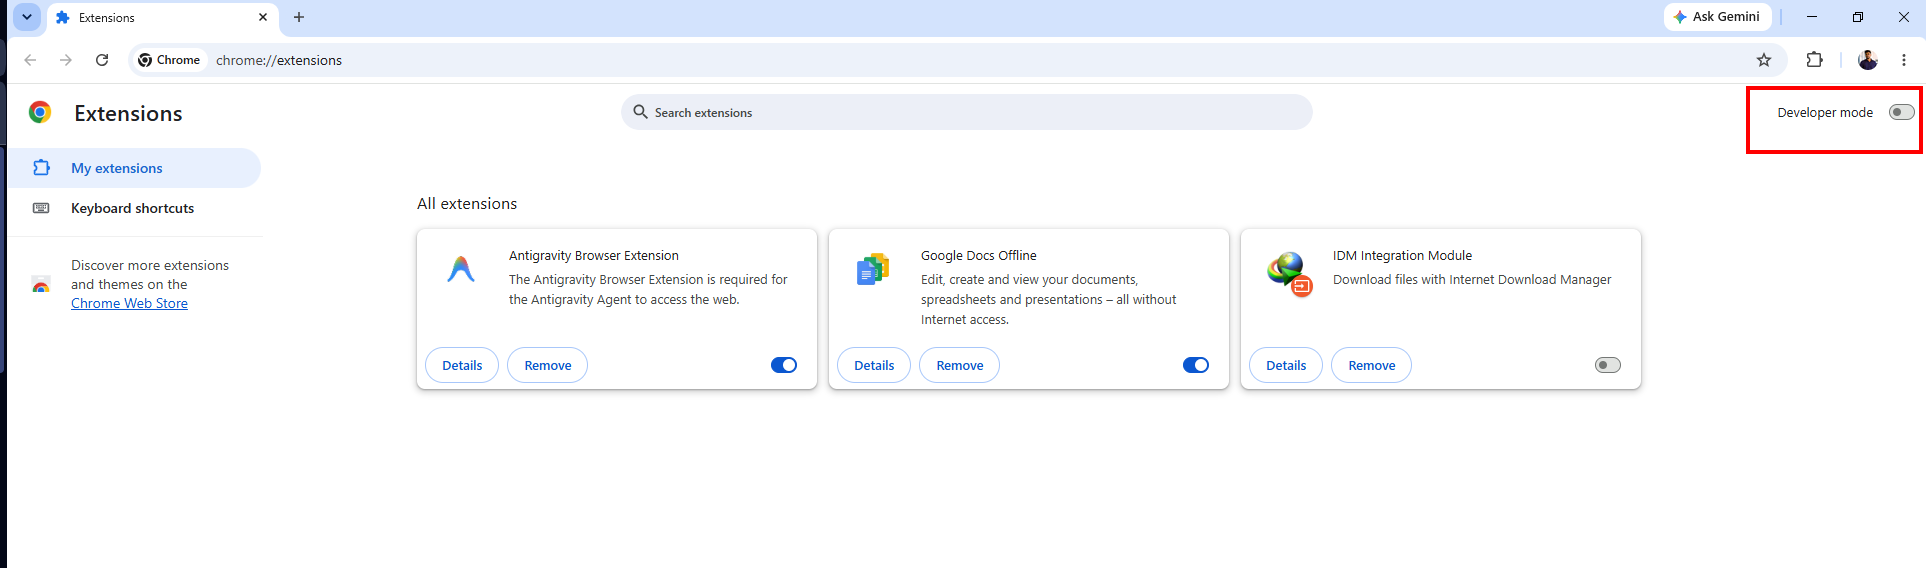Remove the IDM Integration Module

1372,365
